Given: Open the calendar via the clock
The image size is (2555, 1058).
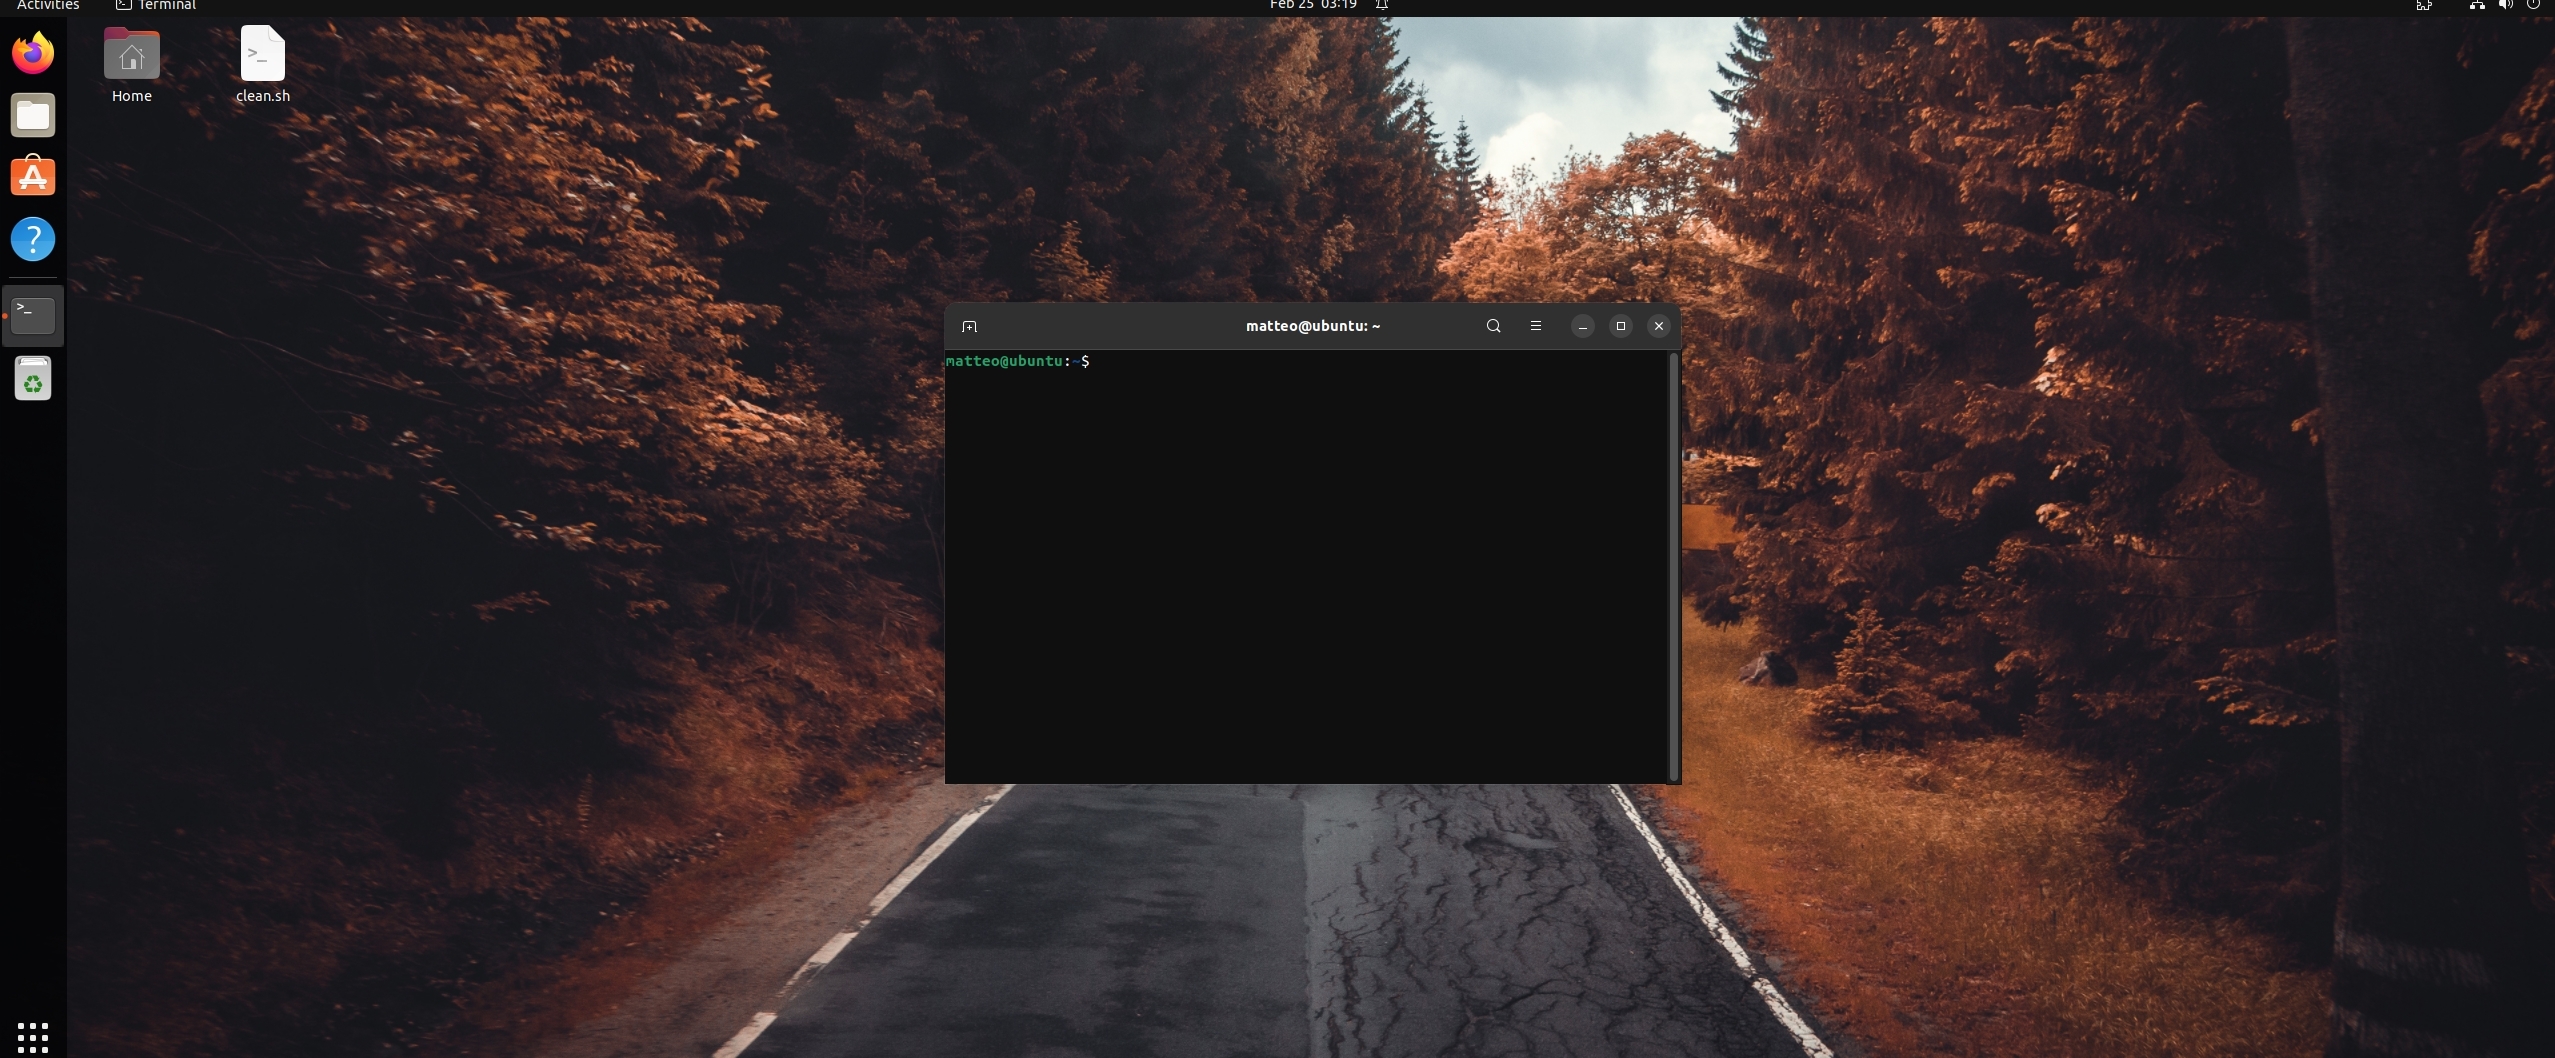Looking at the screenshot, I should tap(1311, 5).
